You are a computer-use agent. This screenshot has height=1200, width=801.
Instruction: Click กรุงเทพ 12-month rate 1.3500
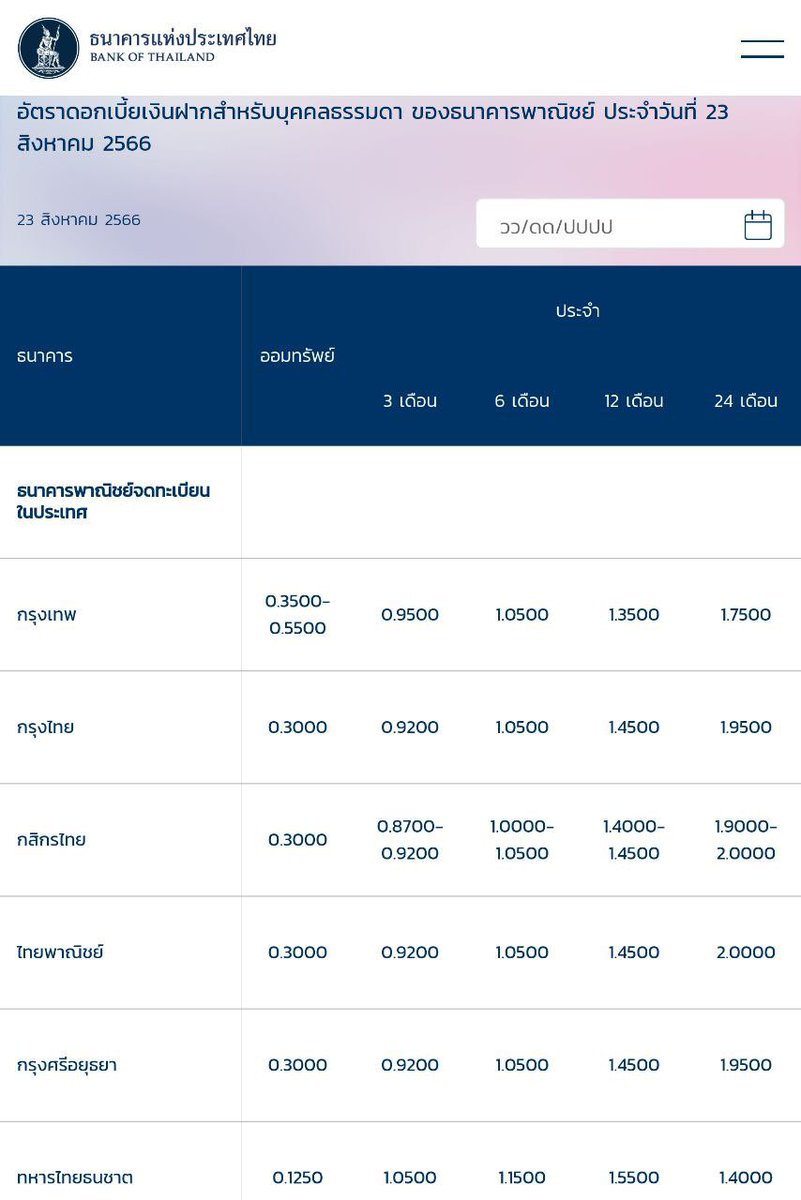click(634, 615)
